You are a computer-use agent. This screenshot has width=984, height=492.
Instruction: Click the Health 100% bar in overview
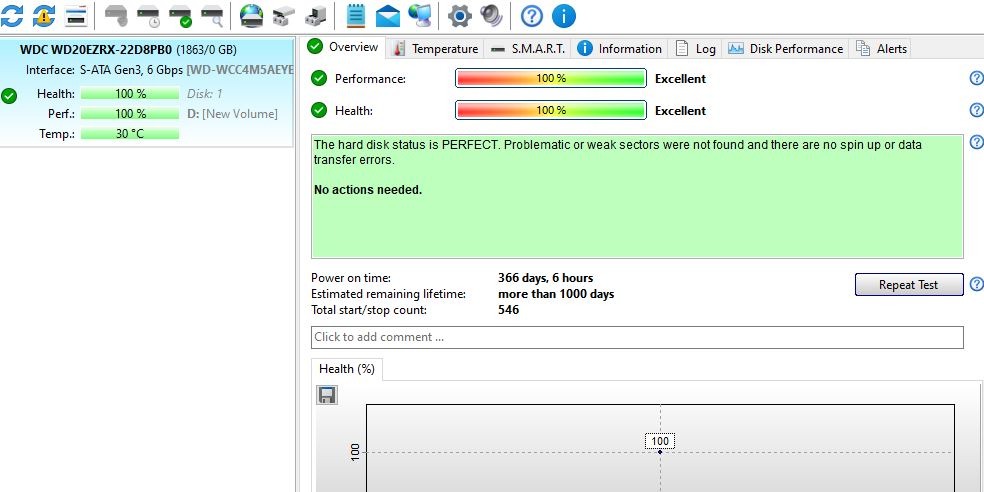click(x=550, y=110)
